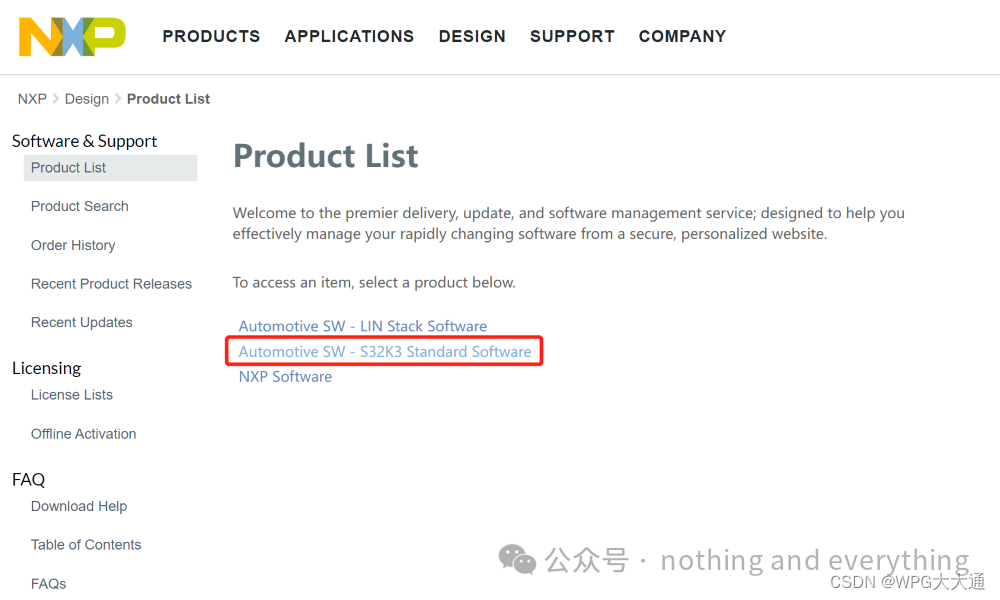The width and height of the screenshot is (1000, 600).
Task: View Recent Product Releases
Action: coord(112,284)
